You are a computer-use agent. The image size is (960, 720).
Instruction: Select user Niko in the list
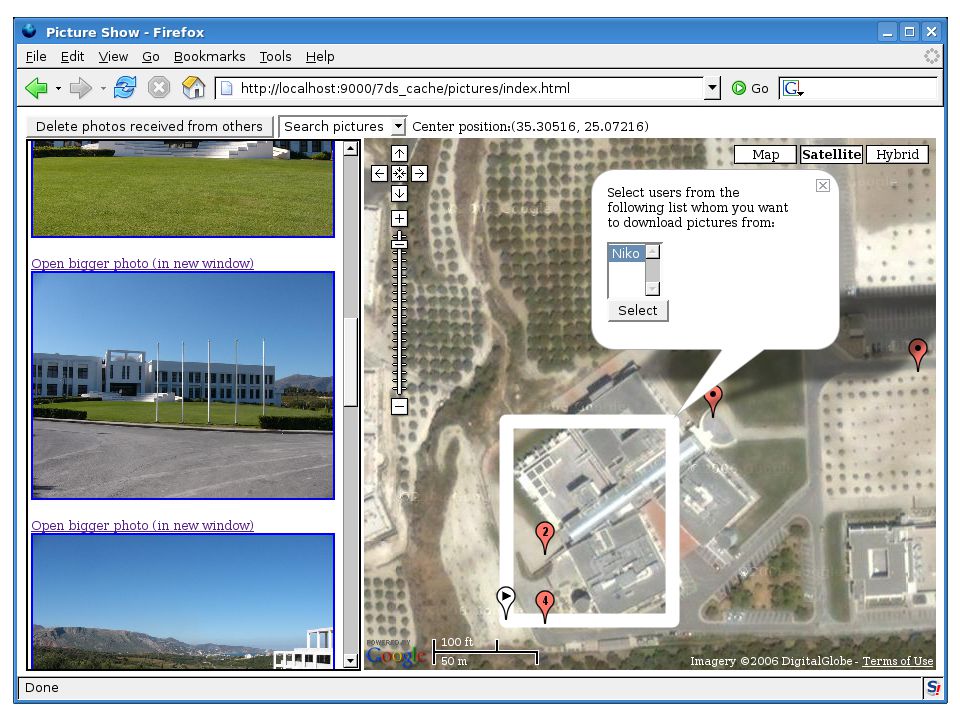tap(626, 253)
